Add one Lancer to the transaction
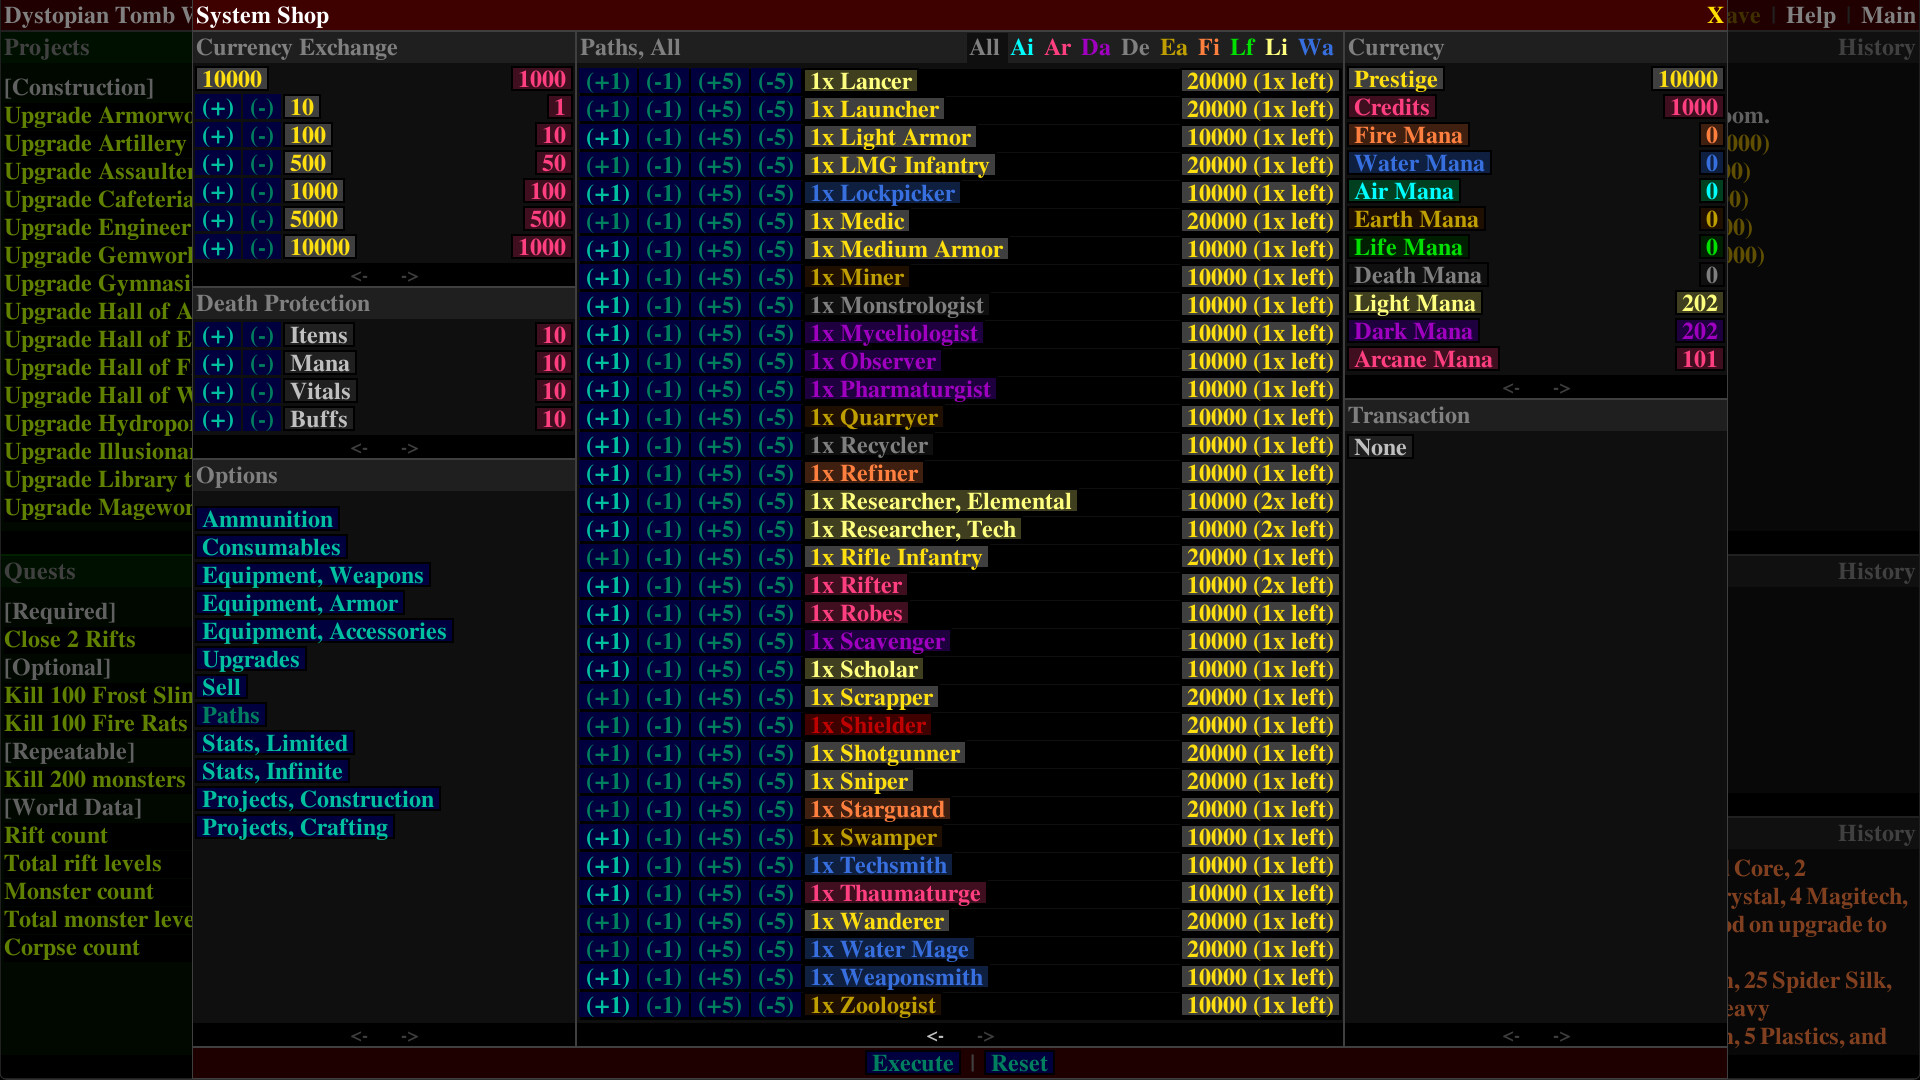The height and width of the screenshot is (1080, 1920). coord(607,81)
